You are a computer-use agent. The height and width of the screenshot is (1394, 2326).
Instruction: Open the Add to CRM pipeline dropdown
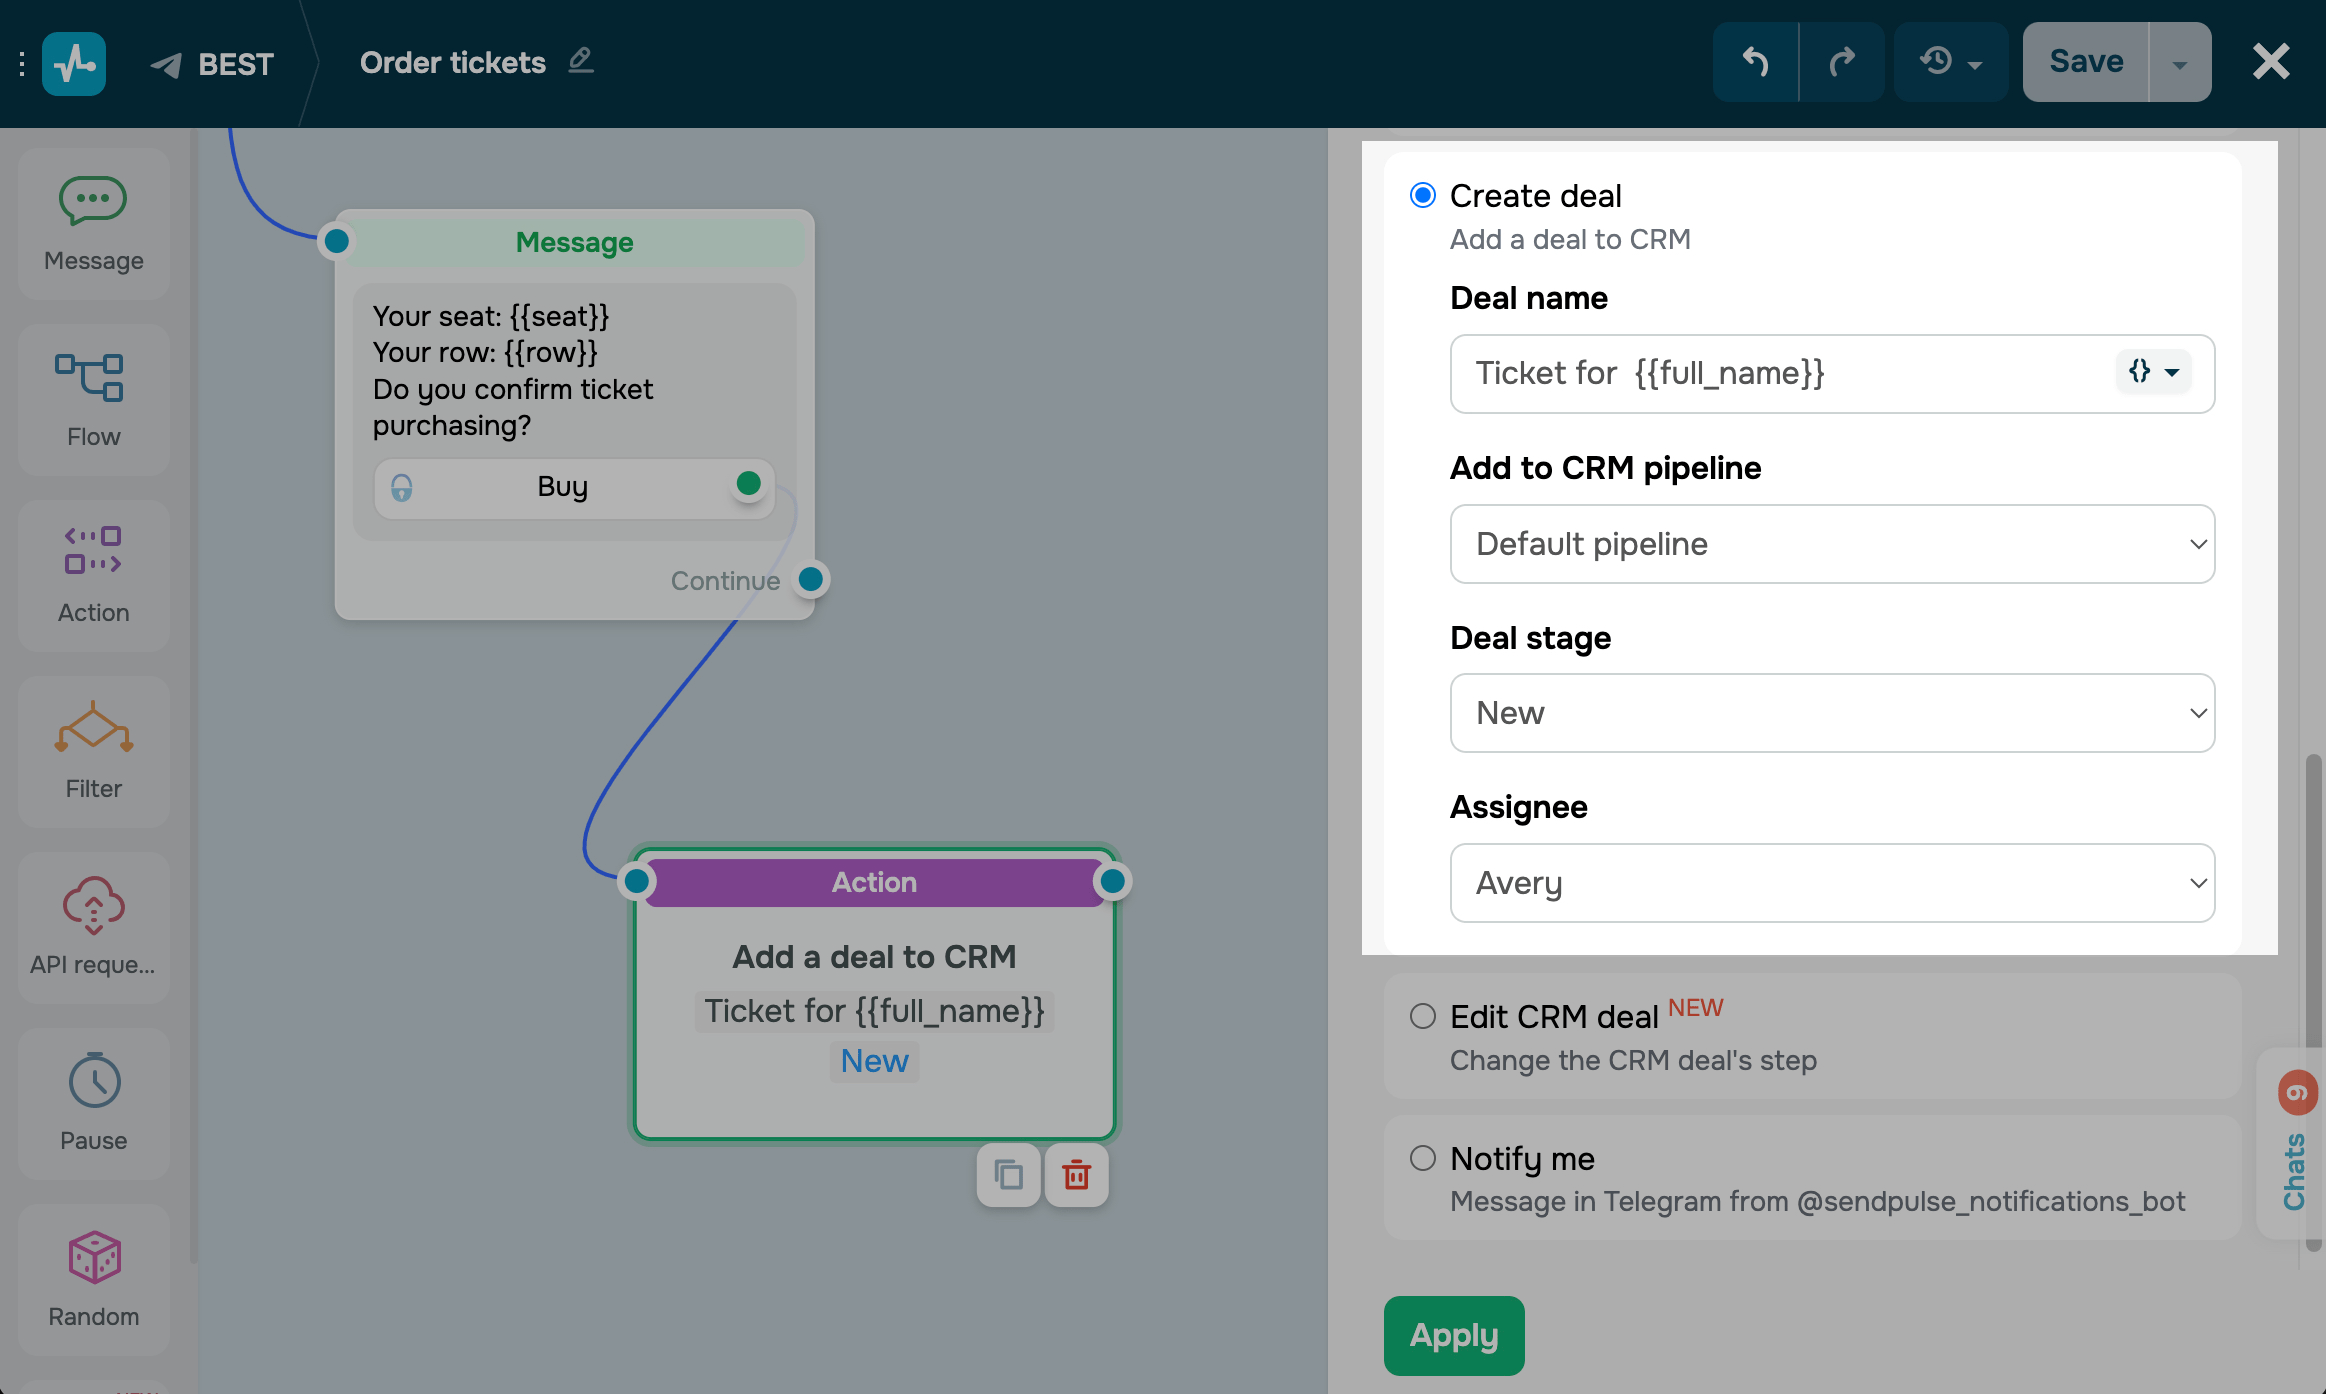(1831, 544)
